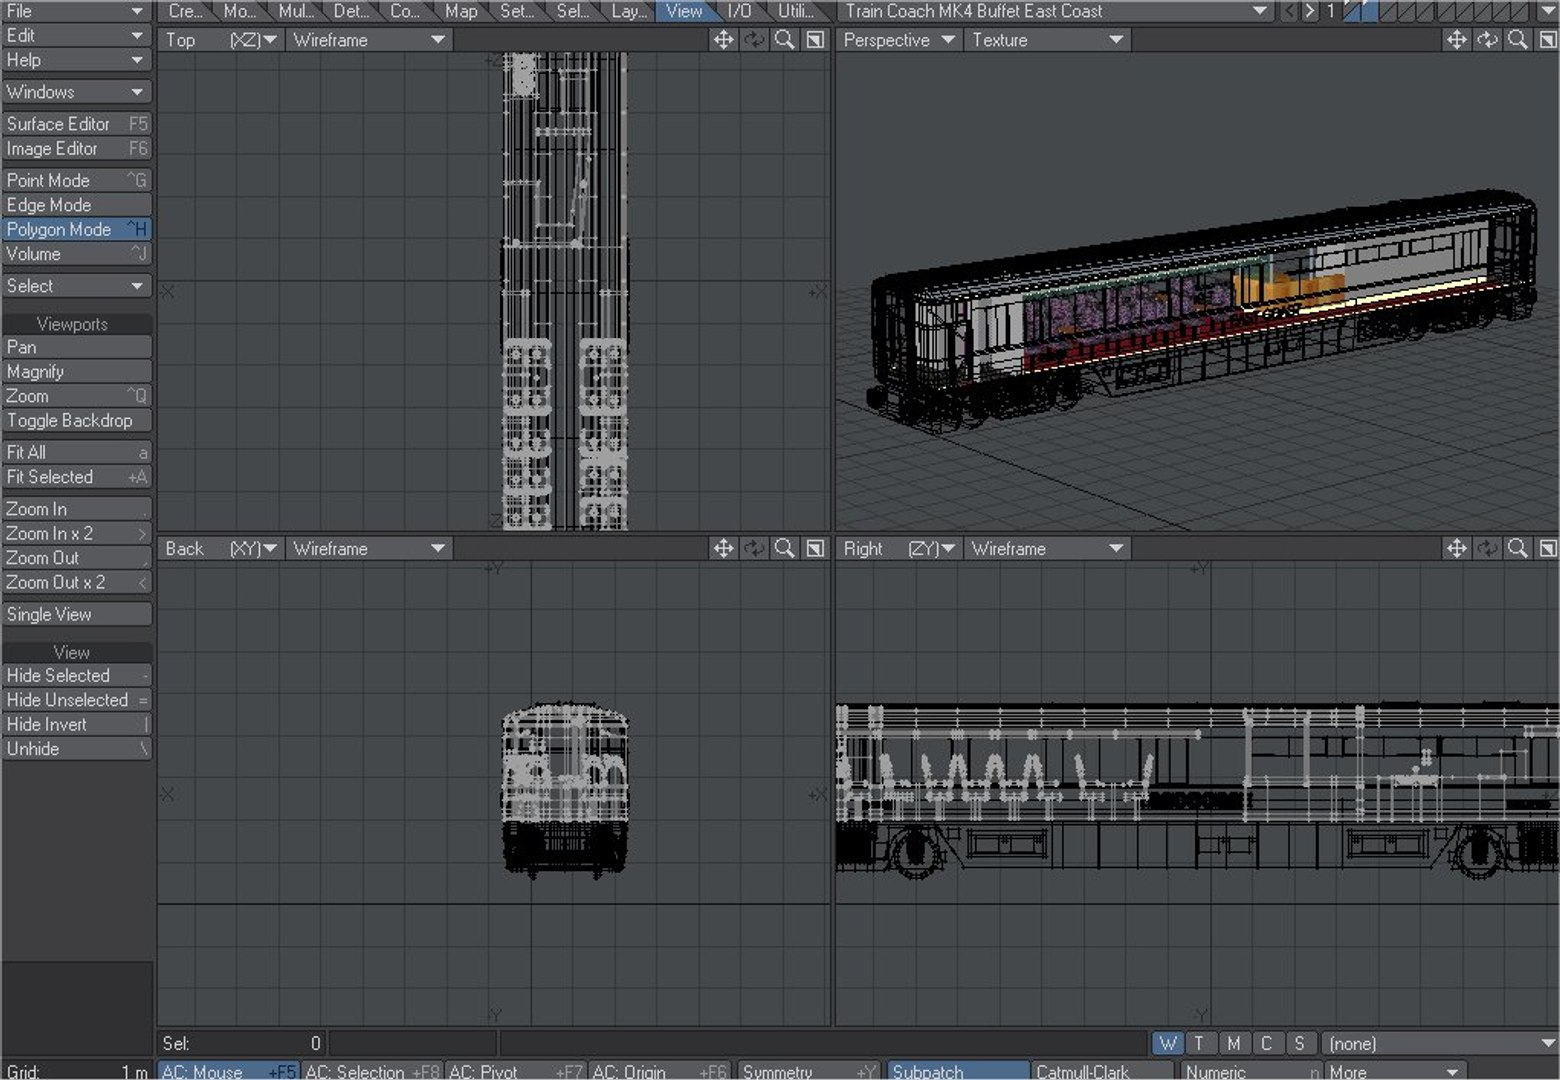Viewport: 1560px width, 1080px height.
Task: Click the pan icon in the Perspective viewport header
Action: [x=1456, y=40]
